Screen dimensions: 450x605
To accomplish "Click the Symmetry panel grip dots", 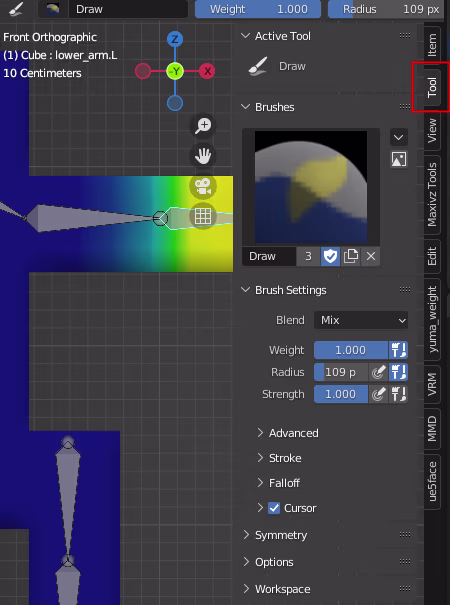I will [x=405, y=534].
